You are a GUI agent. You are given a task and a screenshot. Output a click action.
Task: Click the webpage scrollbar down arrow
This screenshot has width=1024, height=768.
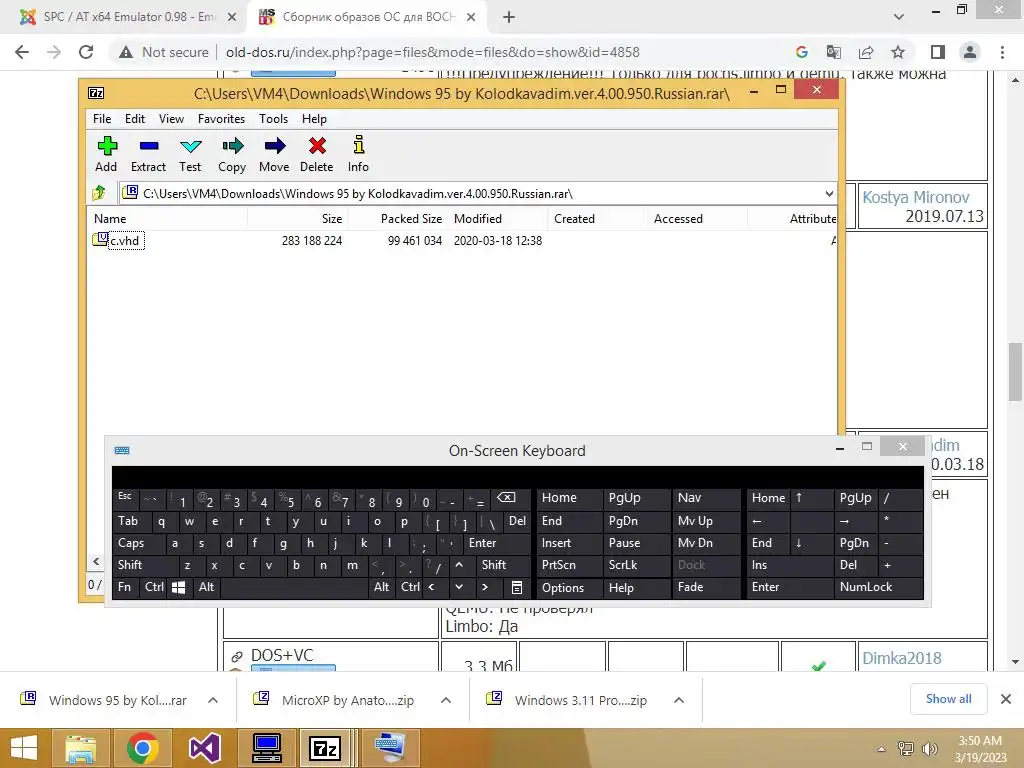pos(1015,662)
